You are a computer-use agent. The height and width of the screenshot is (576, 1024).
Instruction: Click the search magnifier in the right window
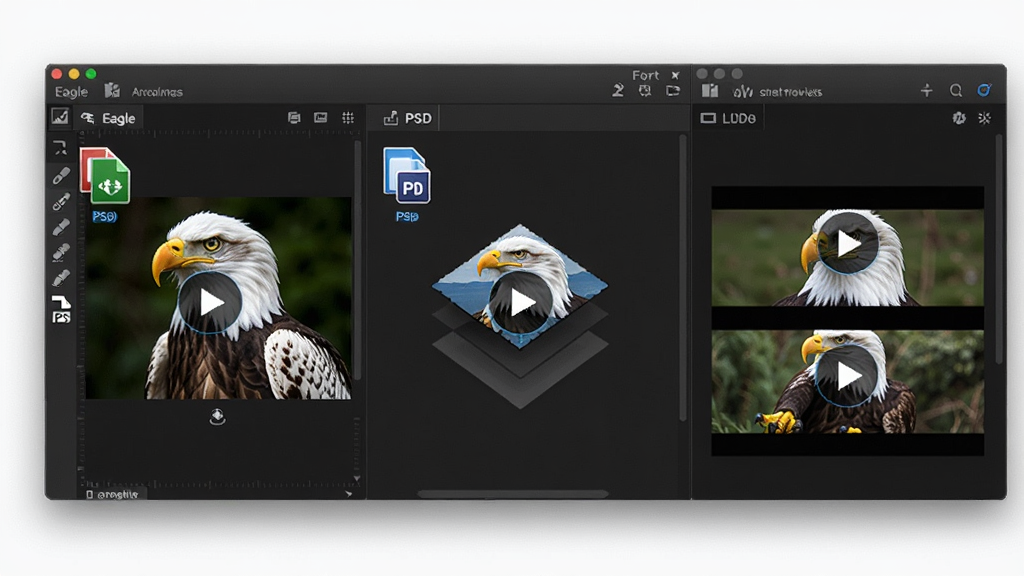tap(955, 91)
